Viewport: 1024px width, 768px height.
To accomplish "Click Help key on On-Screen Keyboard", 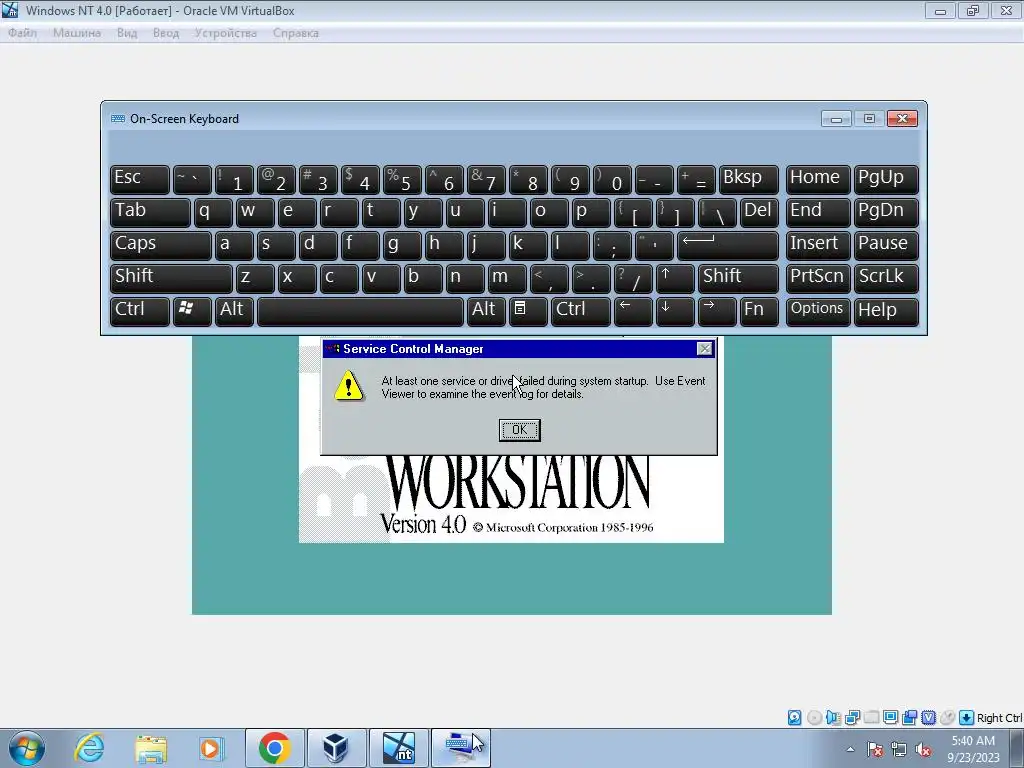I will (x=886, y=311).
